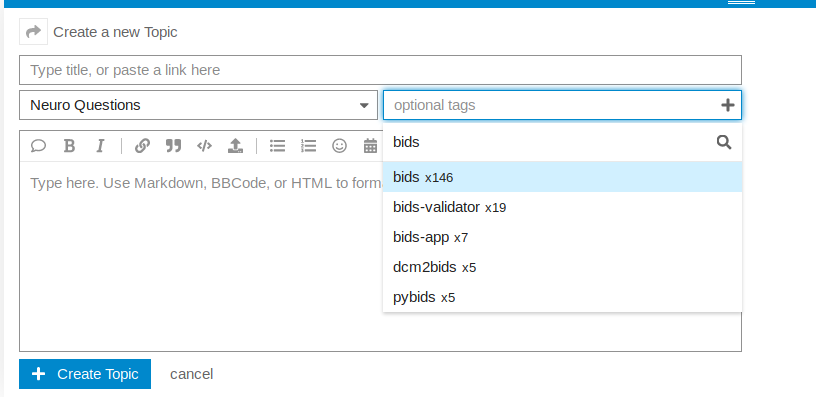Viewport: 816px width, 398px height.
Task: Add a blockquote using the quotation icon
Action: [x=173, y=146]
